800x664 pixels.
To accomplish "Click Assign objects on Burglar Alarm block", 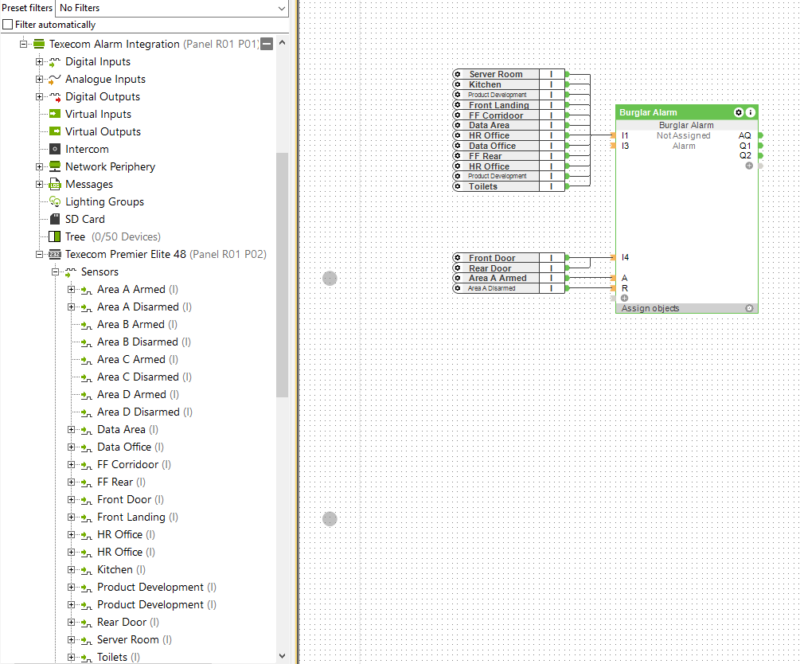I will 650,309.
